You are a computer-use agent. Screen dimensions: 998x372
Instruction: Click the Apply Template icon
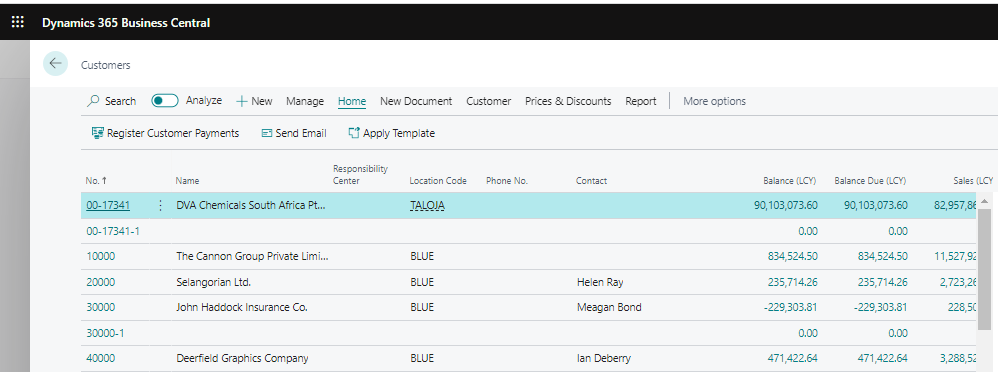[354, 133]
